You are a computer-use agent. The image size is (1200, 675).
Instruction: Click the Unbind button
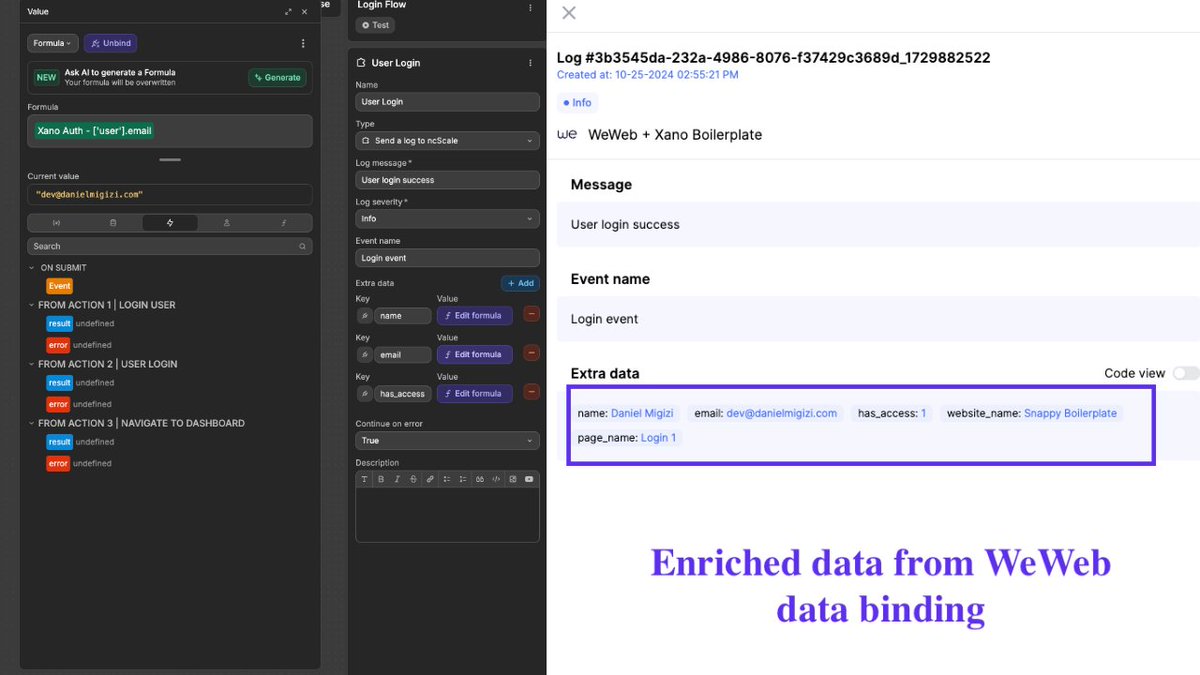pyautogui.click(x=110, y=43)
